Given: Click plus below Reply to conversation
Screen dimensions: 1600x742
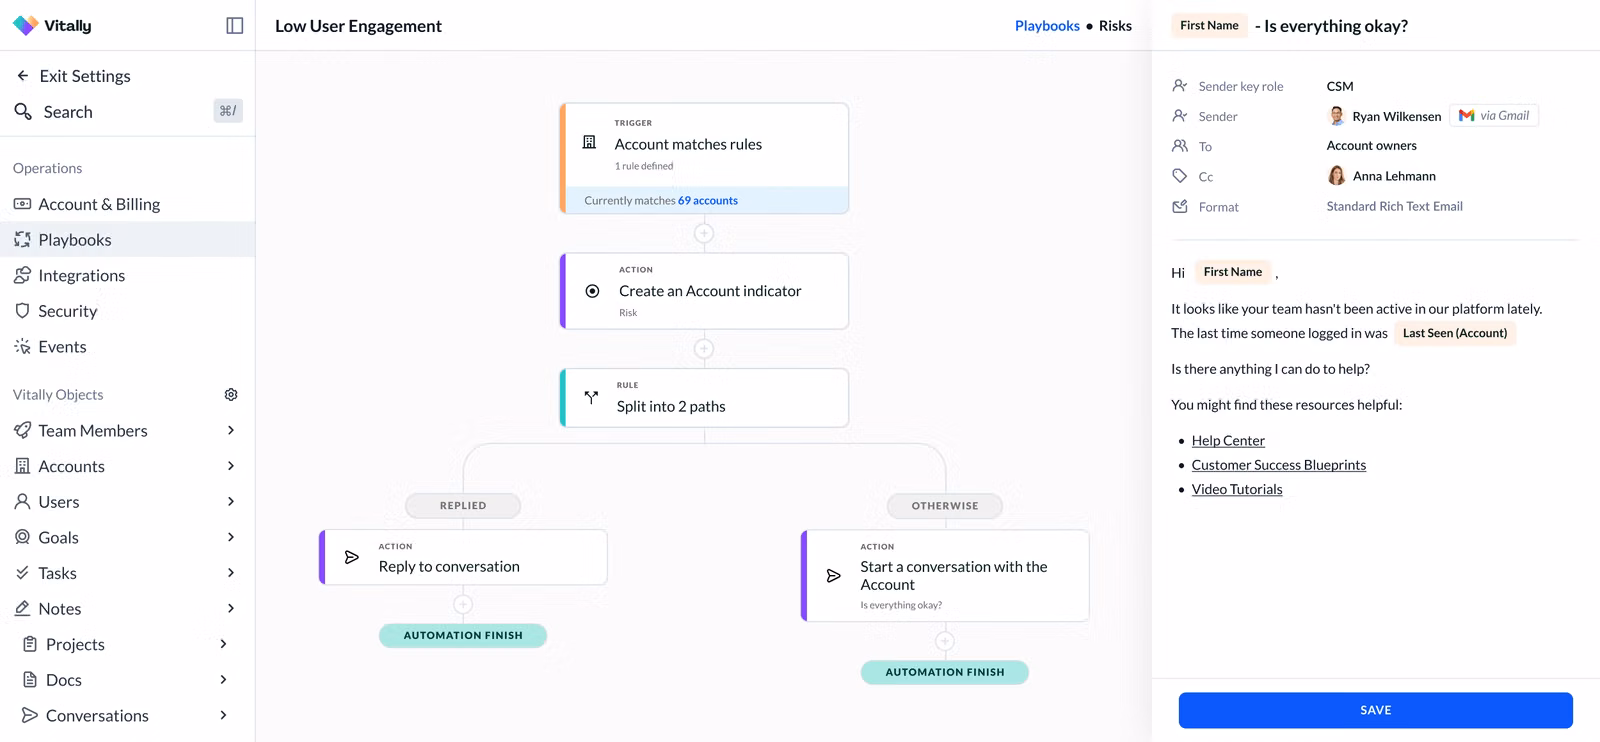Looking at the screenshot, I should (463, 604).
